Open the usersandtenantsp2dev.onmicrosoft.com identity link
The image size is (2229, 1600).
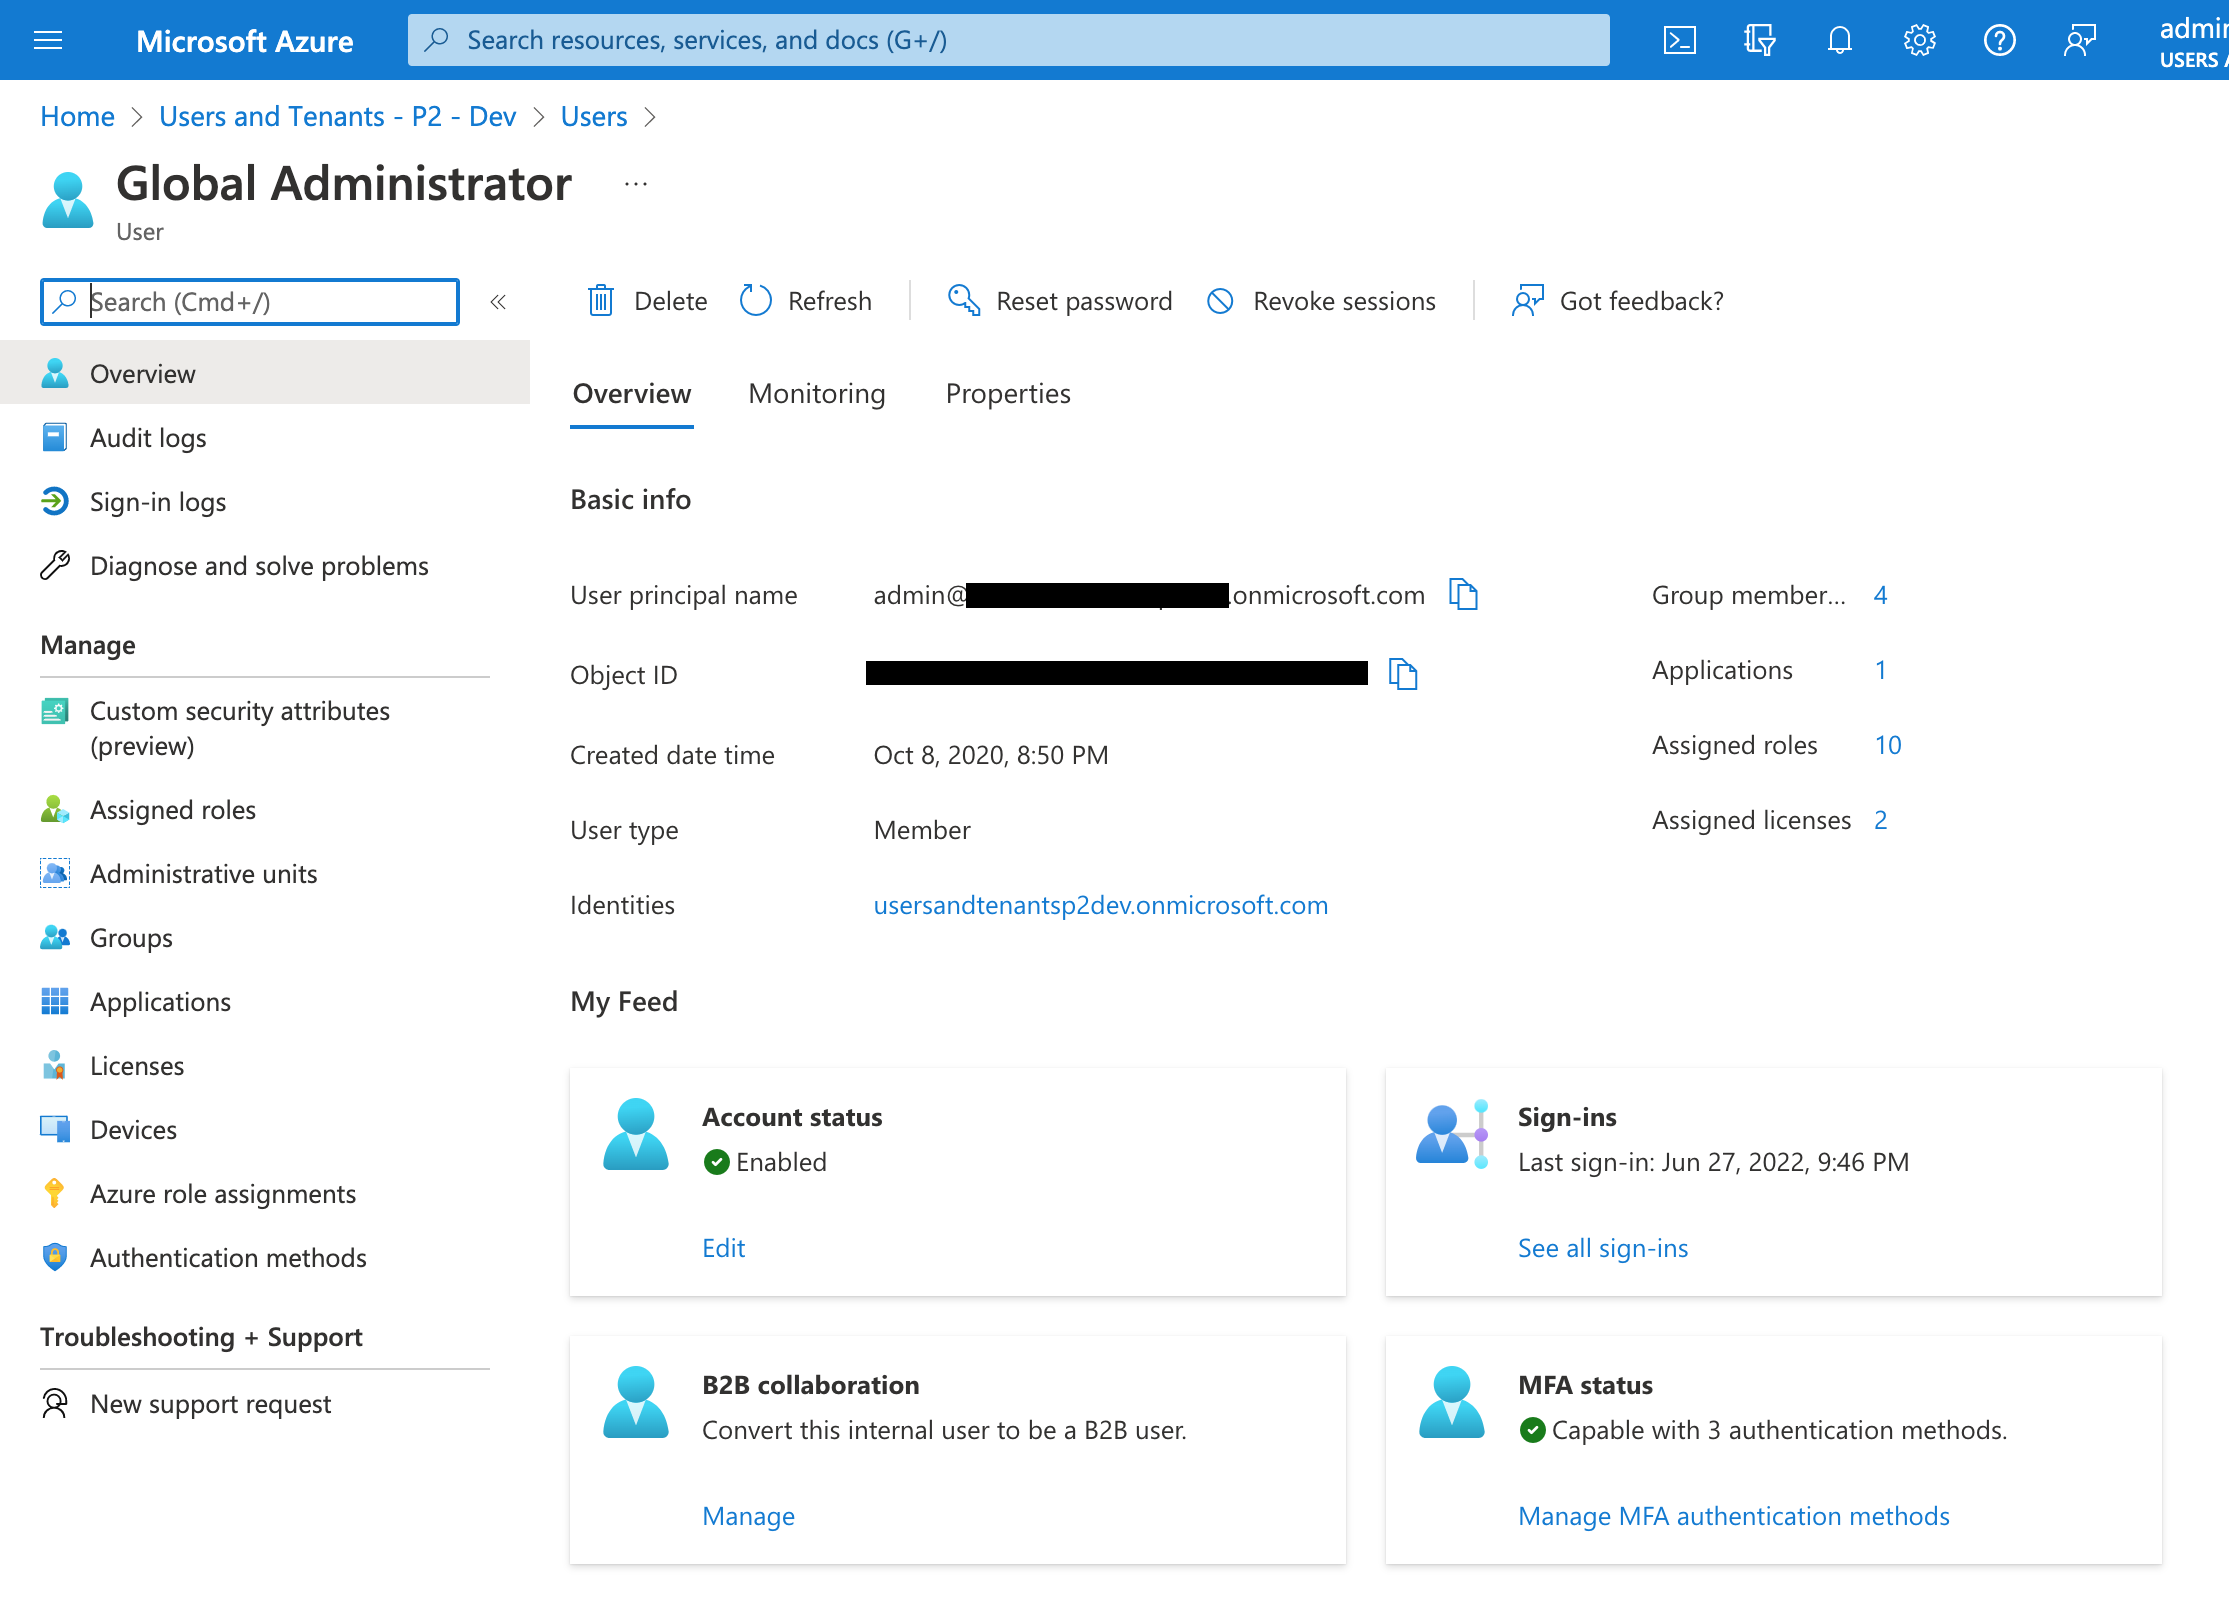point(1100,904)
